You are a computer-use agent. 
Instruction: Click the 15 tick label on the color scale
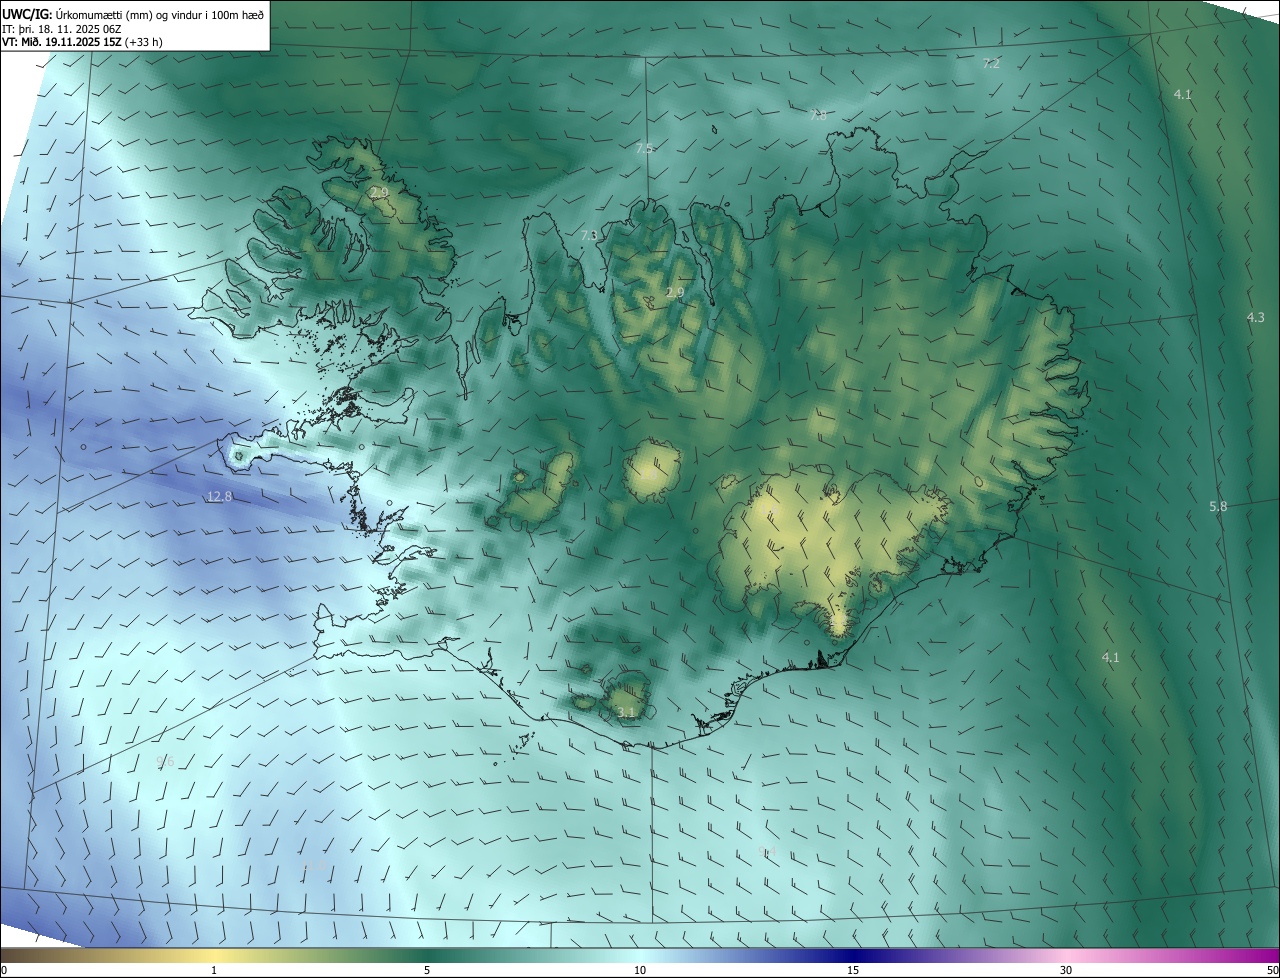pyautogui.click(x=853, y=970)
